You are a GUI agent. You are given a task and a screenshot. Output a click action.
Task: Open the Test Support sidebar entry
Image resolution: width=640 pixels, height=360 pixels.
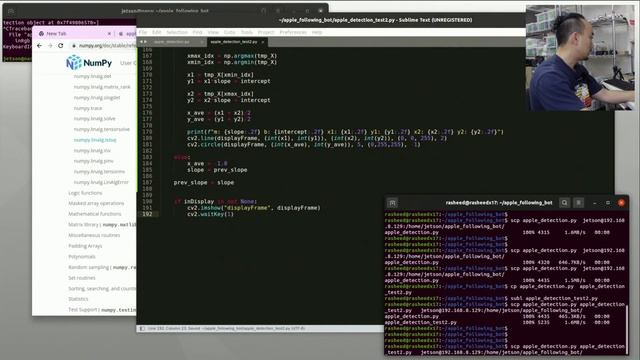pyautogui.click(x=102, y=310)
